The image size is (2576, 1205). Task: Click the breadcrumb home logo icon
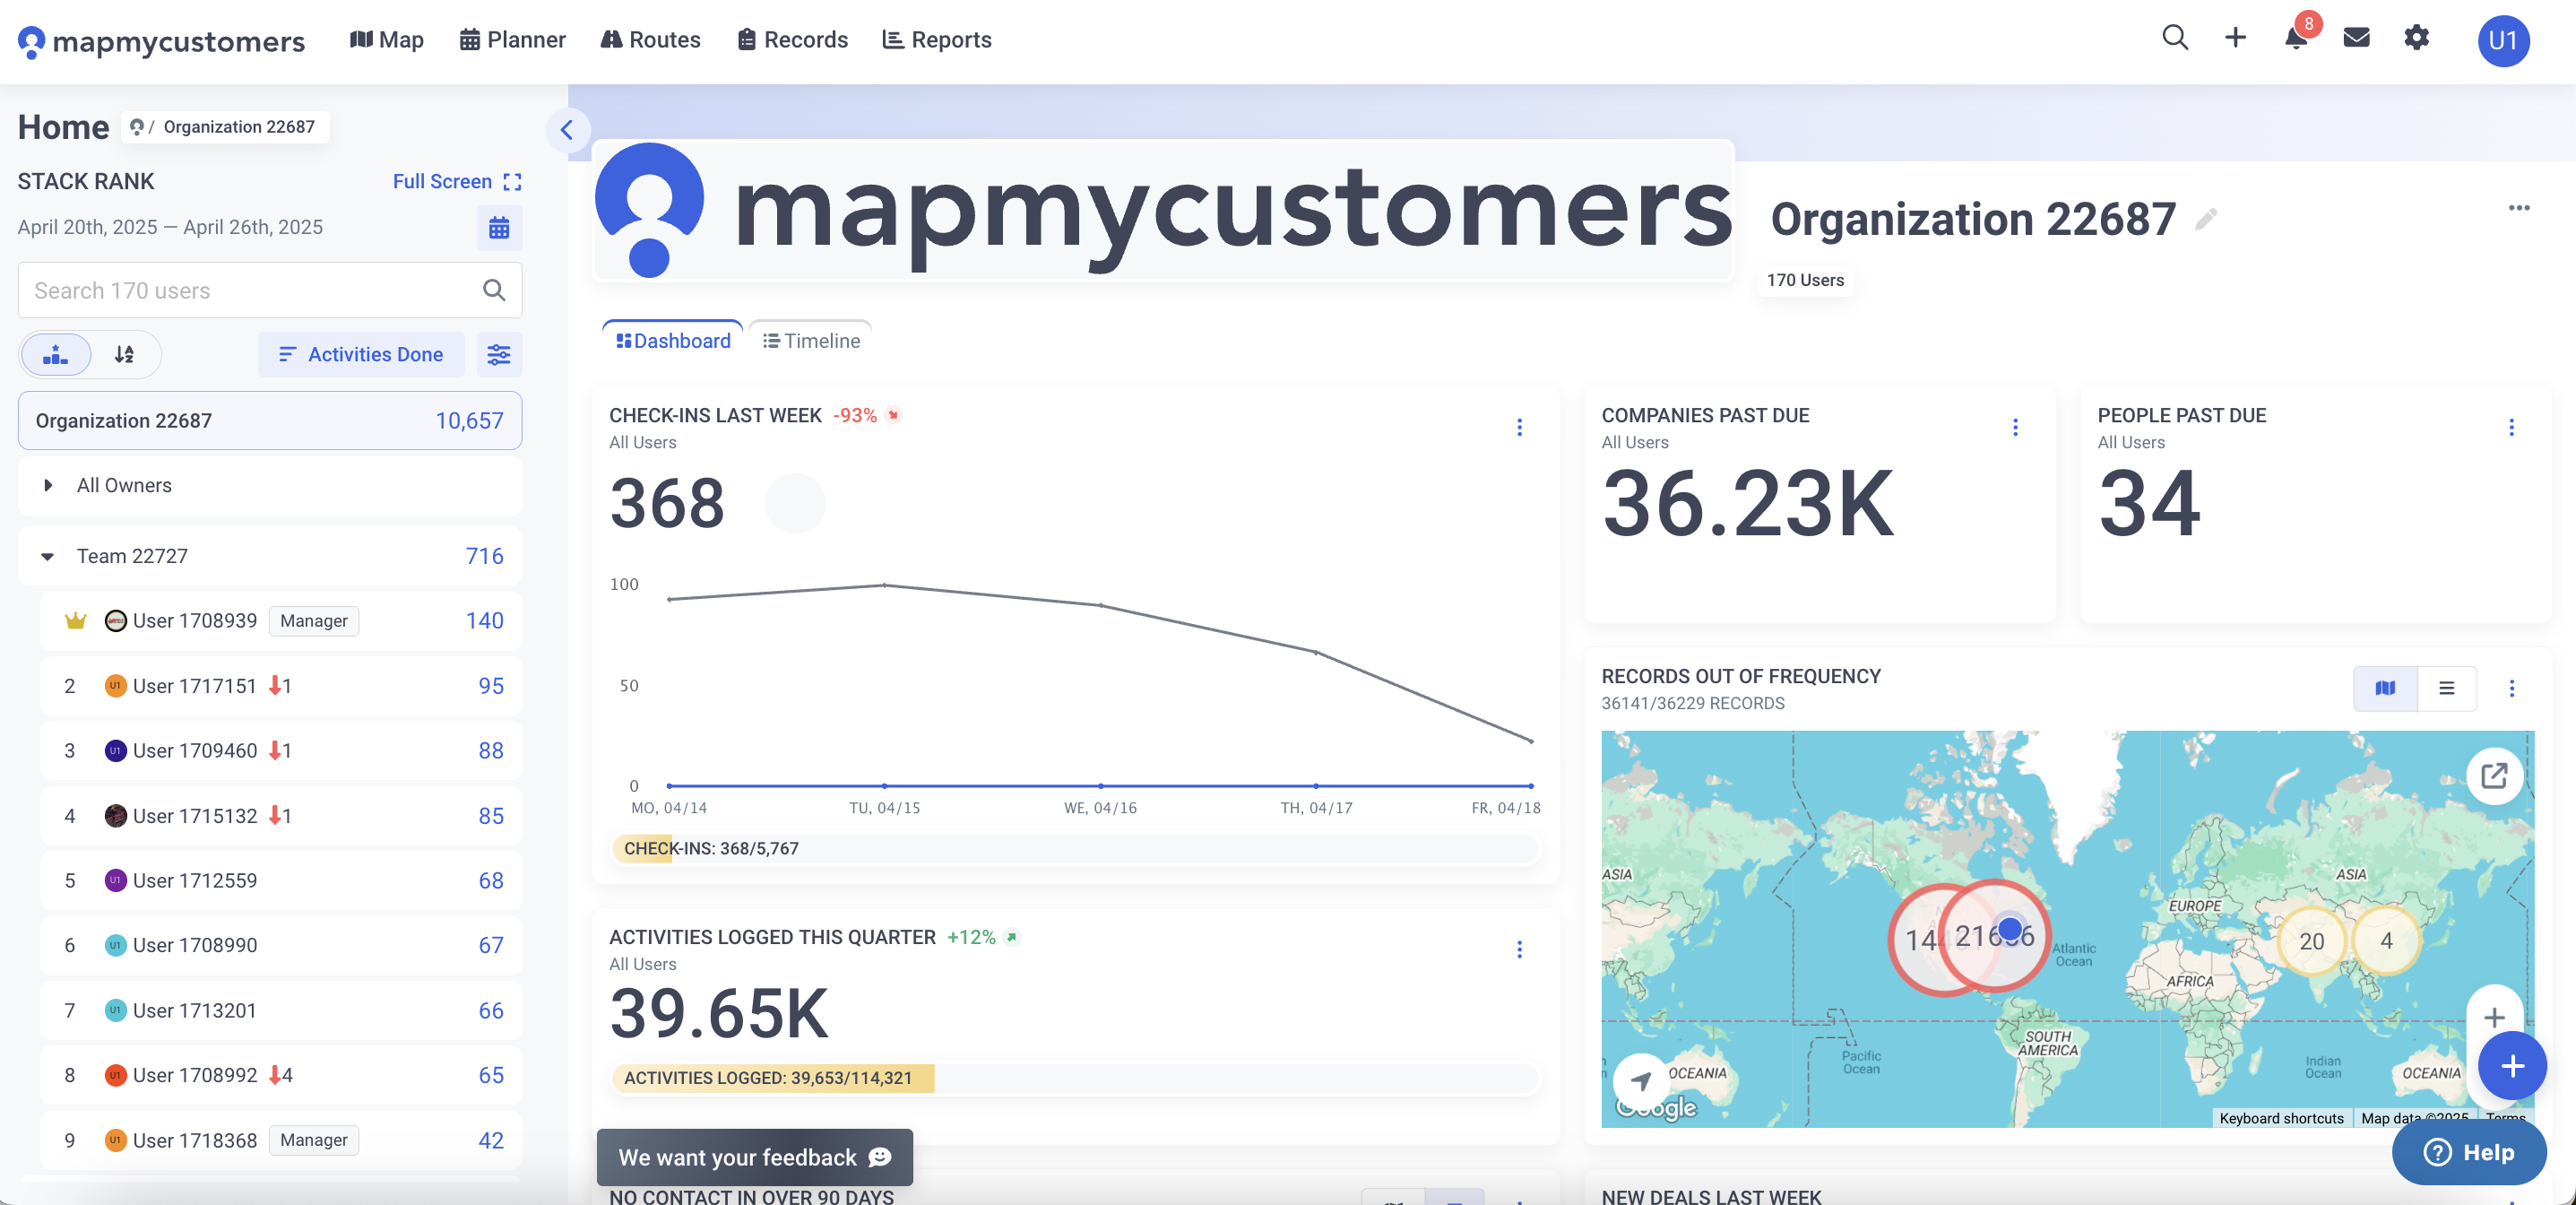pos(137,127)
